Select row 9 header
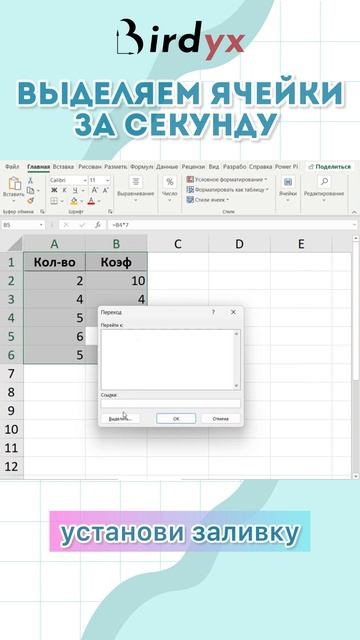 coord(11,411)
